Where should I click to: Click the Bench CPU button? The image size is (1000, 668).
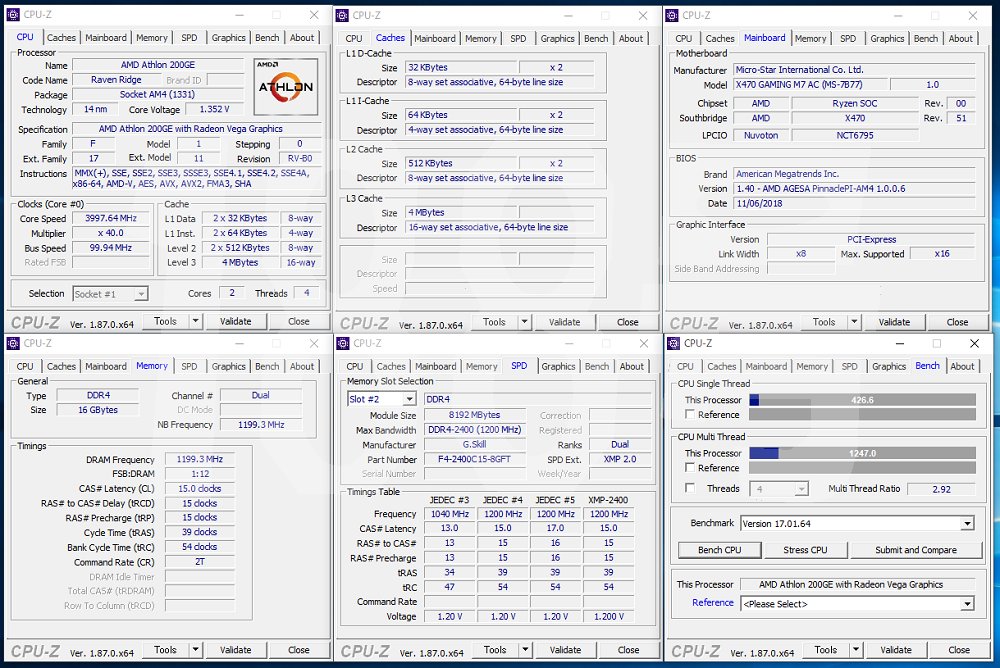(x=719, y=550)
